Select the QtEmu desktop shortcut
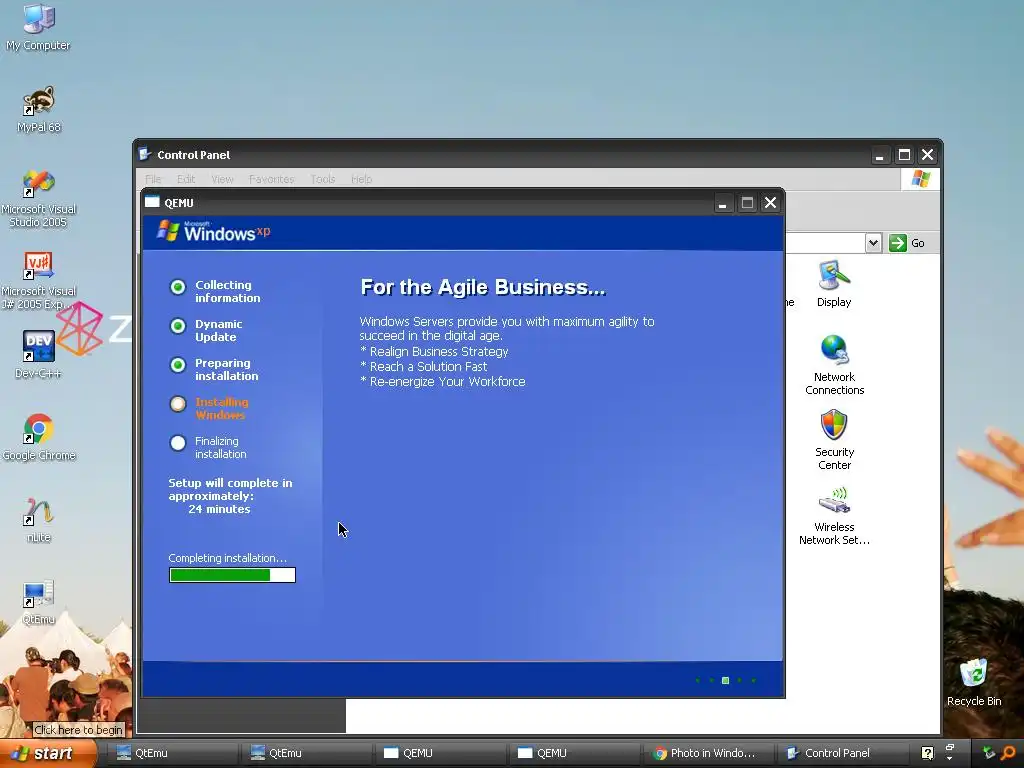 tap(39, 602)
